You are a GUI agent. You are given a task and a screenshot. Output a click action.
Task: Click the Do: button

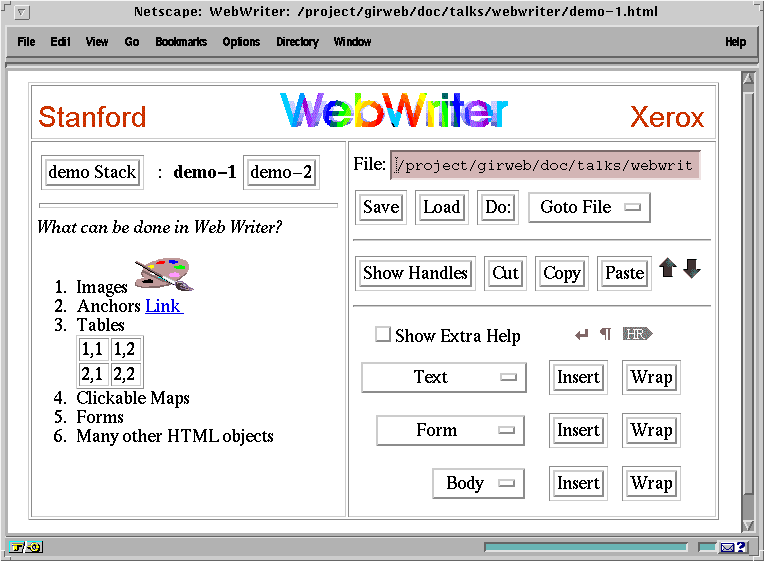498,207
